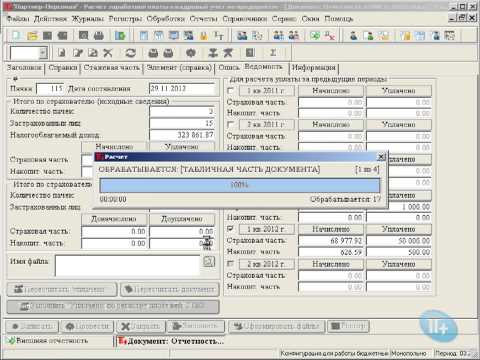
Task: Uncheck the 1 кв 2012 г checkbox
Action: pyautogui.click(x=230, y=229)
